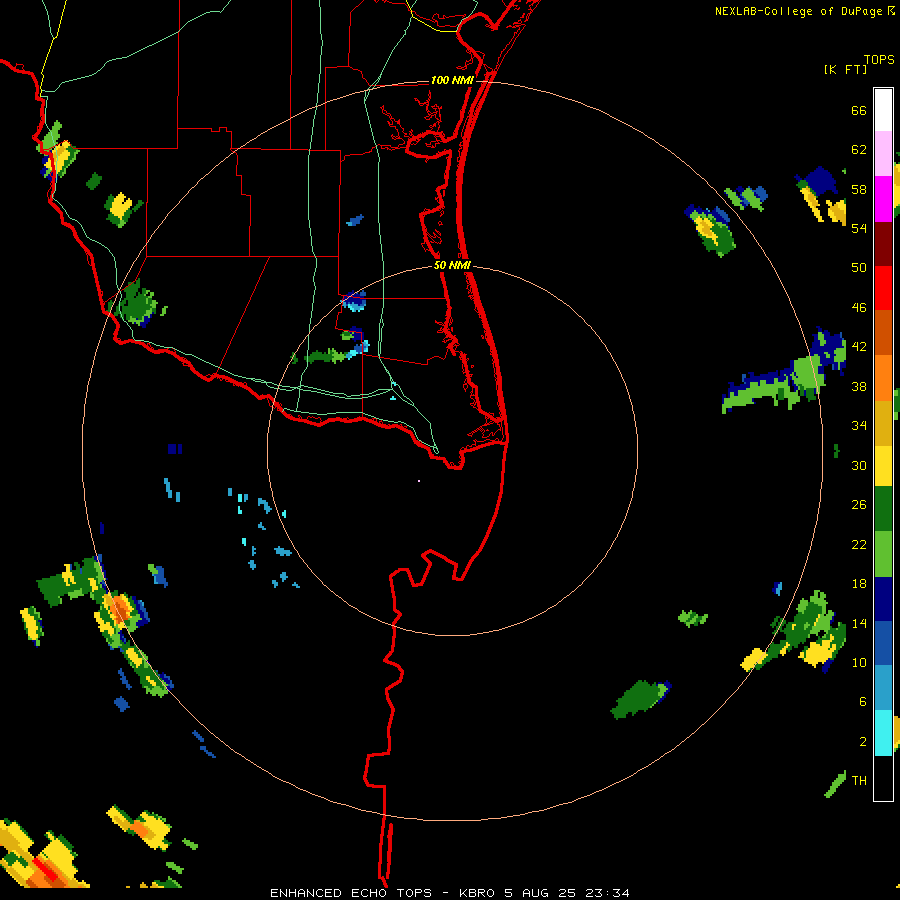
Task: Select the cyan legend swatch
Action: (x=883, y=733)
